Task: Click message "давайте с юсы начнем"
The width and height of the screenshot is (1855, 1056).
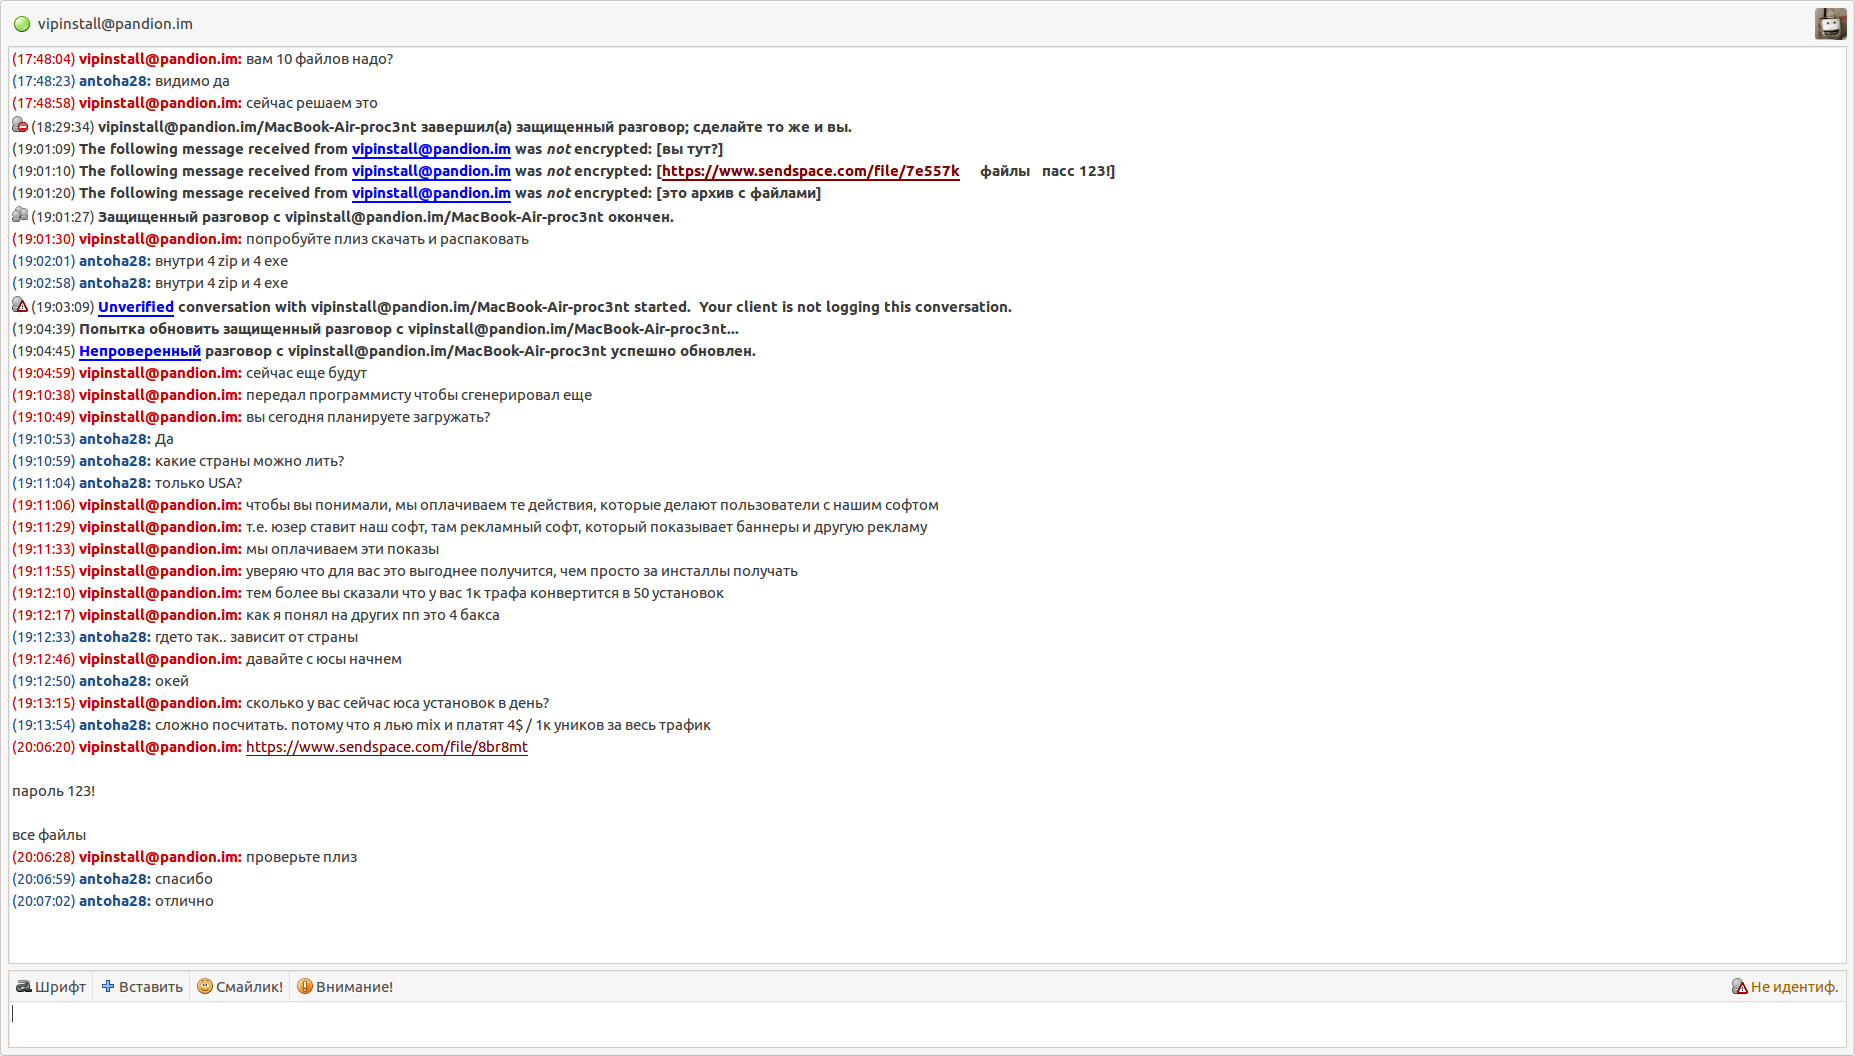Action: click(324, 659)
